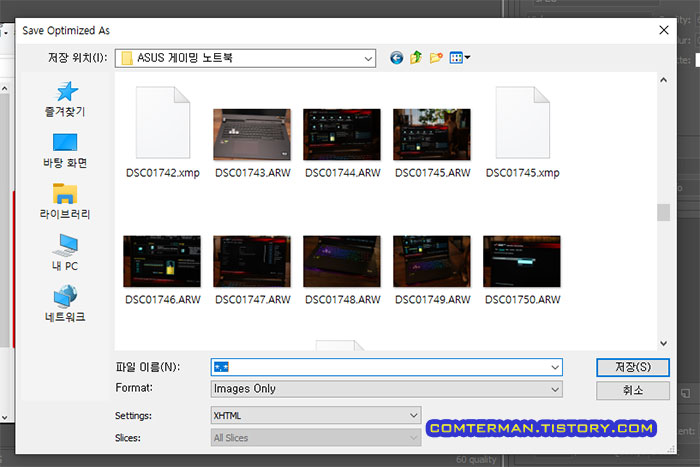Image resolution: width=700 pixels, height=467 pixels.
Task: Select the DSC01745.xmp file icon
Action: click(523, 123)
